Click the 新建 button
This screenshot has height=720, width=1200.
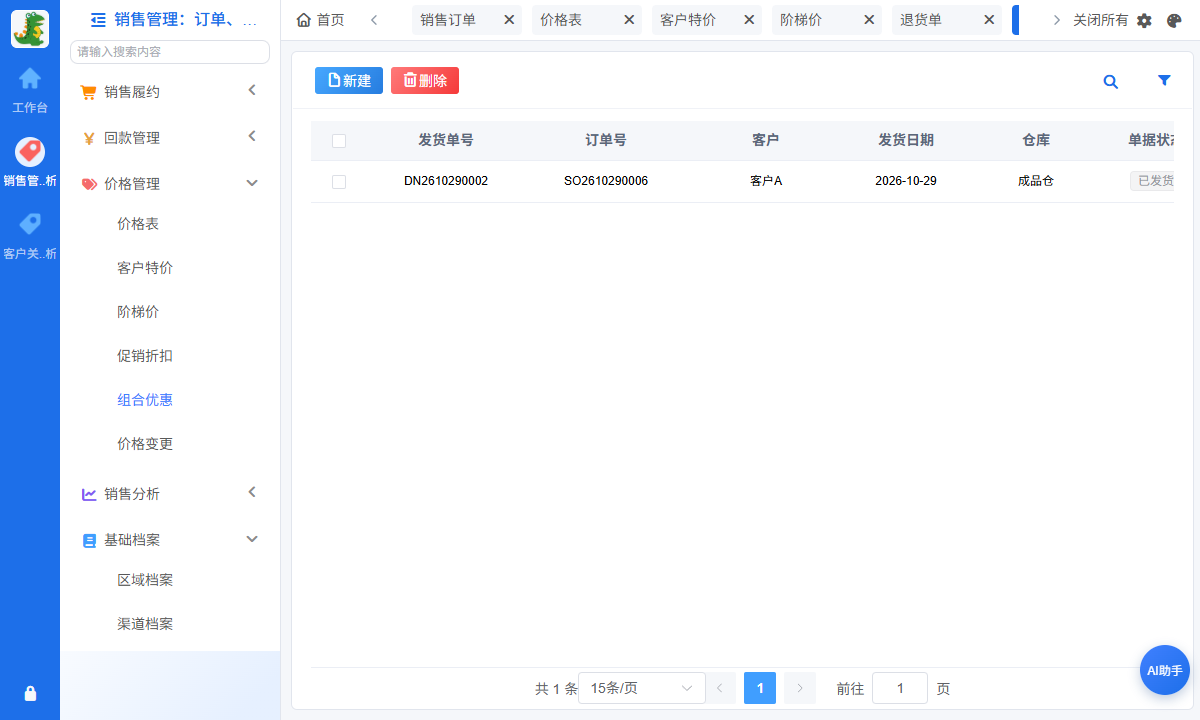(349, 81)
